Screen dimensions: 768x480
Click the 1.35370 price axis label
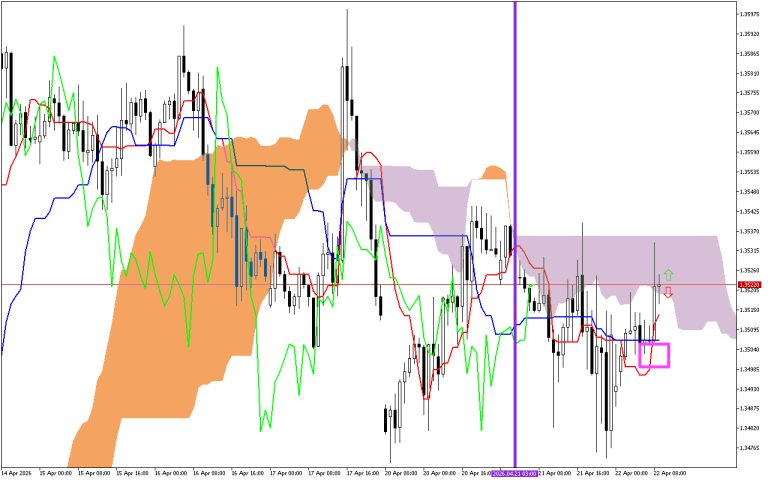pos(749,231)
